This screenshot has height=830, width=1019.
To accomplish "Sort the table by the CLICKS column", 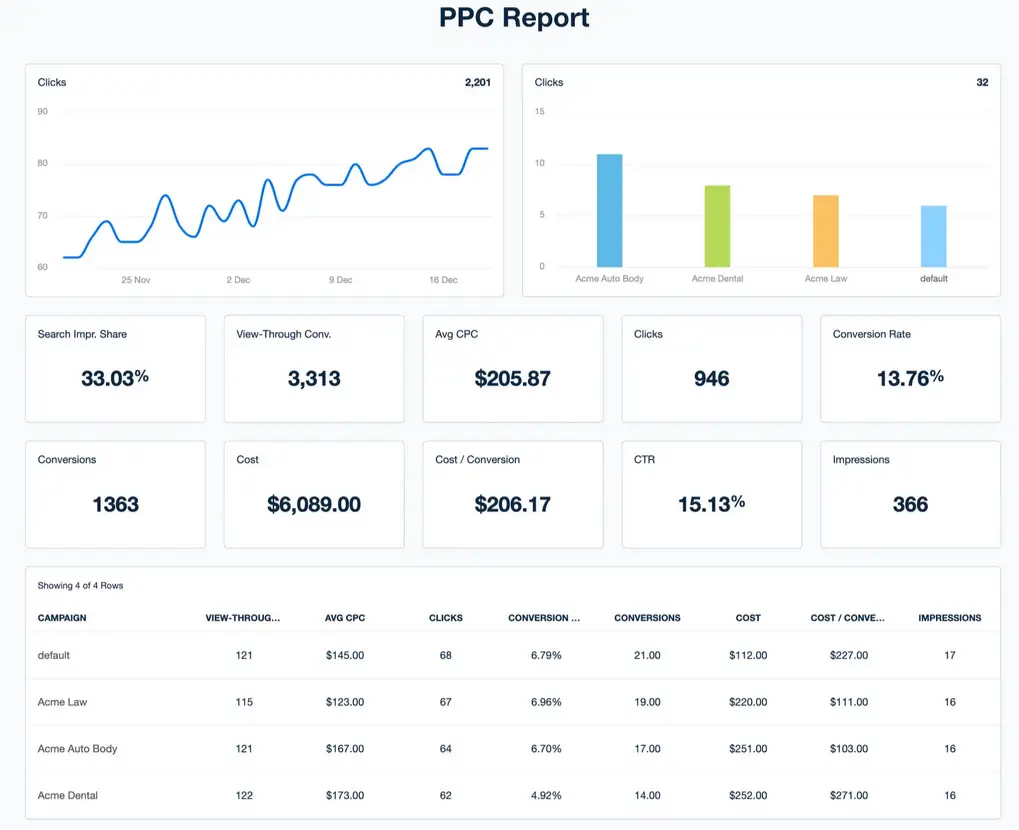I will coord(446,617).
